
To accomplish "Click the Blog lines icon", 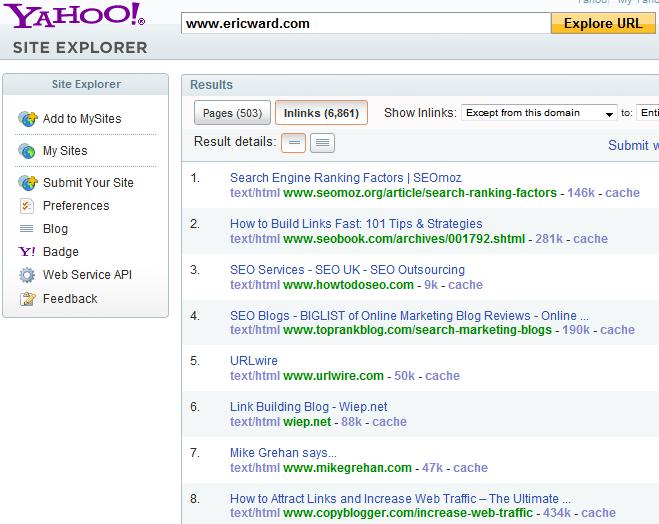I will coord(26,229).
